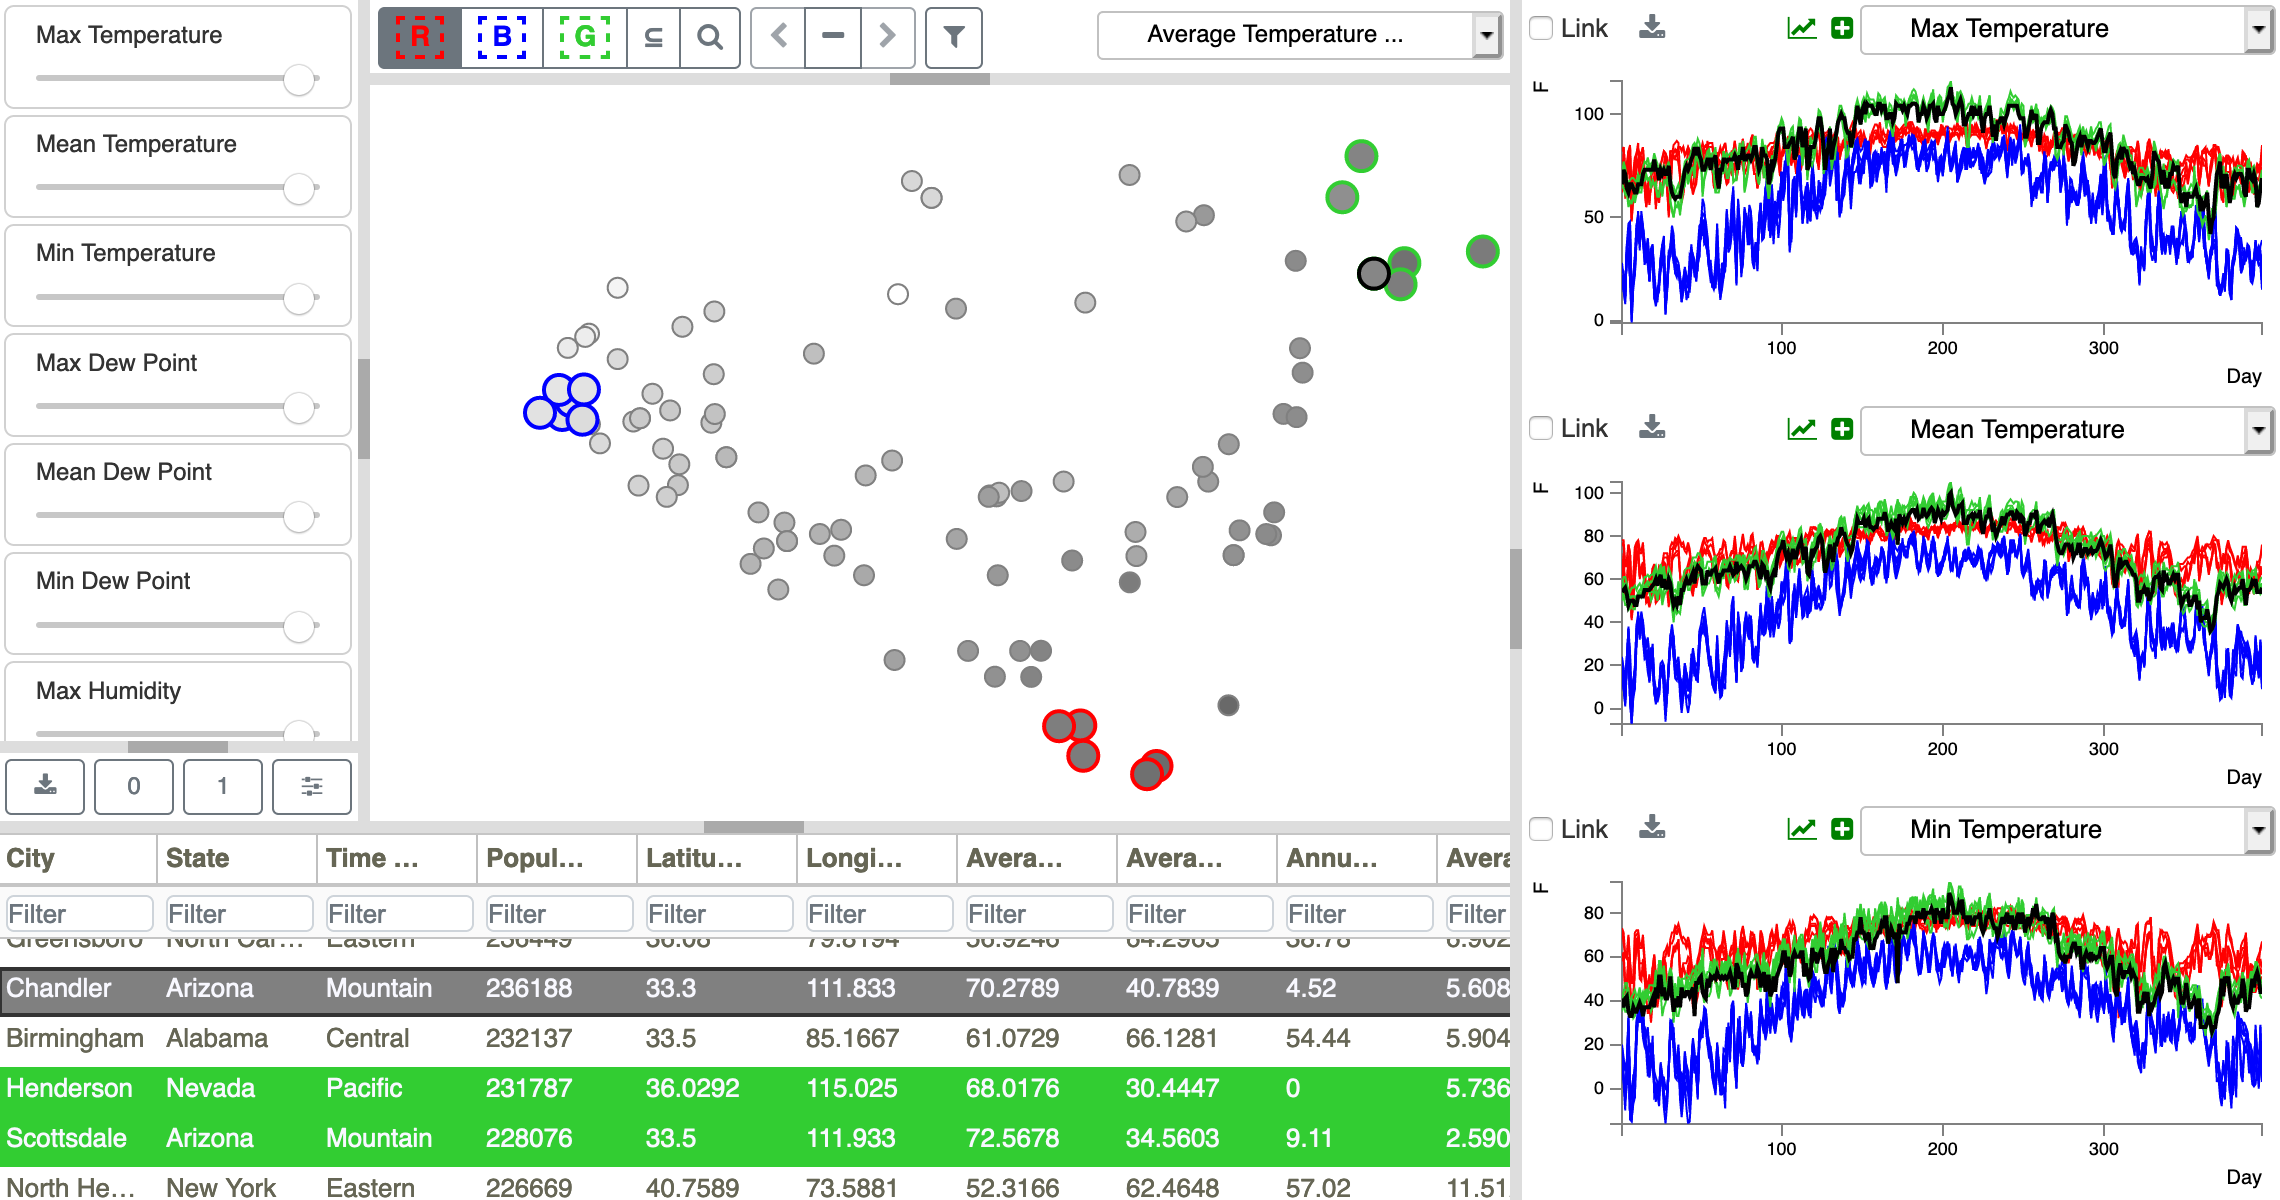Image resolution: width=2280 pixels, height=1200 pixels.
Task: Focus the Annu... column filter field
Action: (x=1359, y=914)
